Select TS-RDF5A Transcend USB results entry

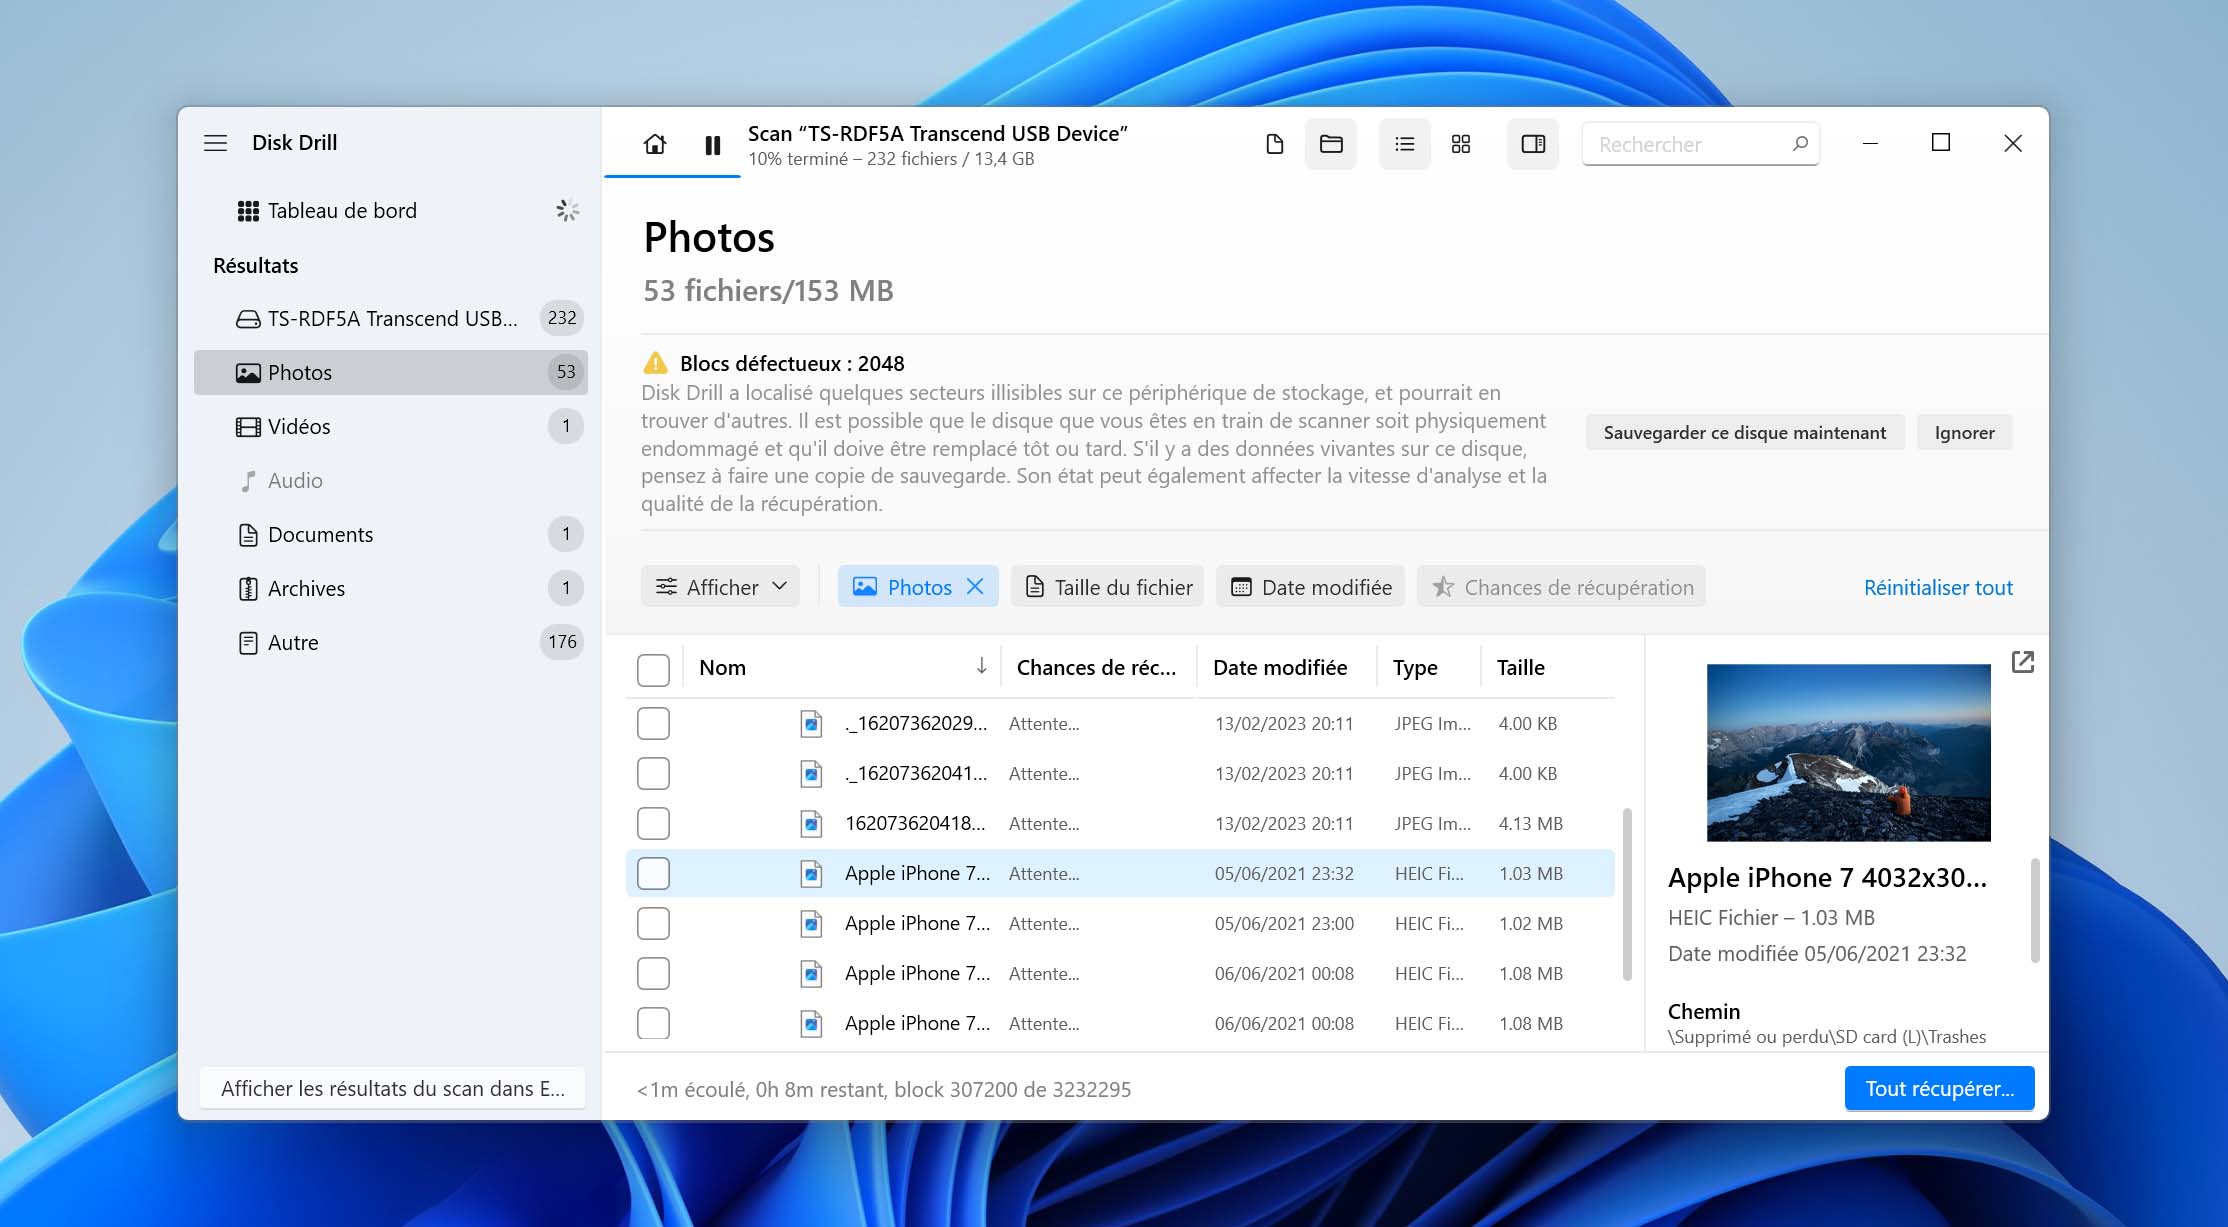coord(390,318)
